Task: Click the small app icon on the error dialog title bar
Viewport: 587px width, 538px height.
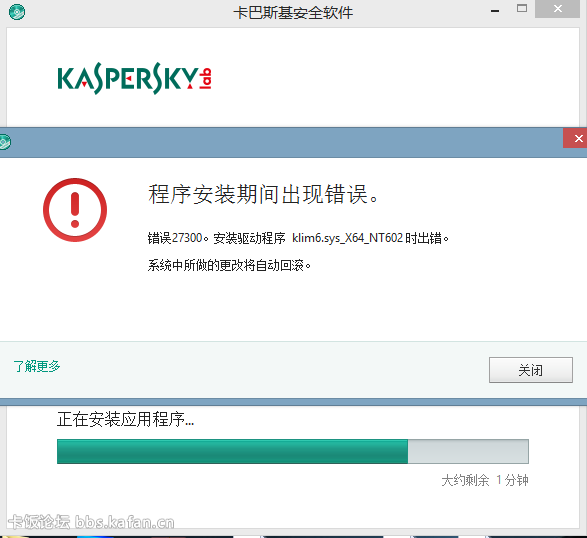Action: (x=4, y=142)
